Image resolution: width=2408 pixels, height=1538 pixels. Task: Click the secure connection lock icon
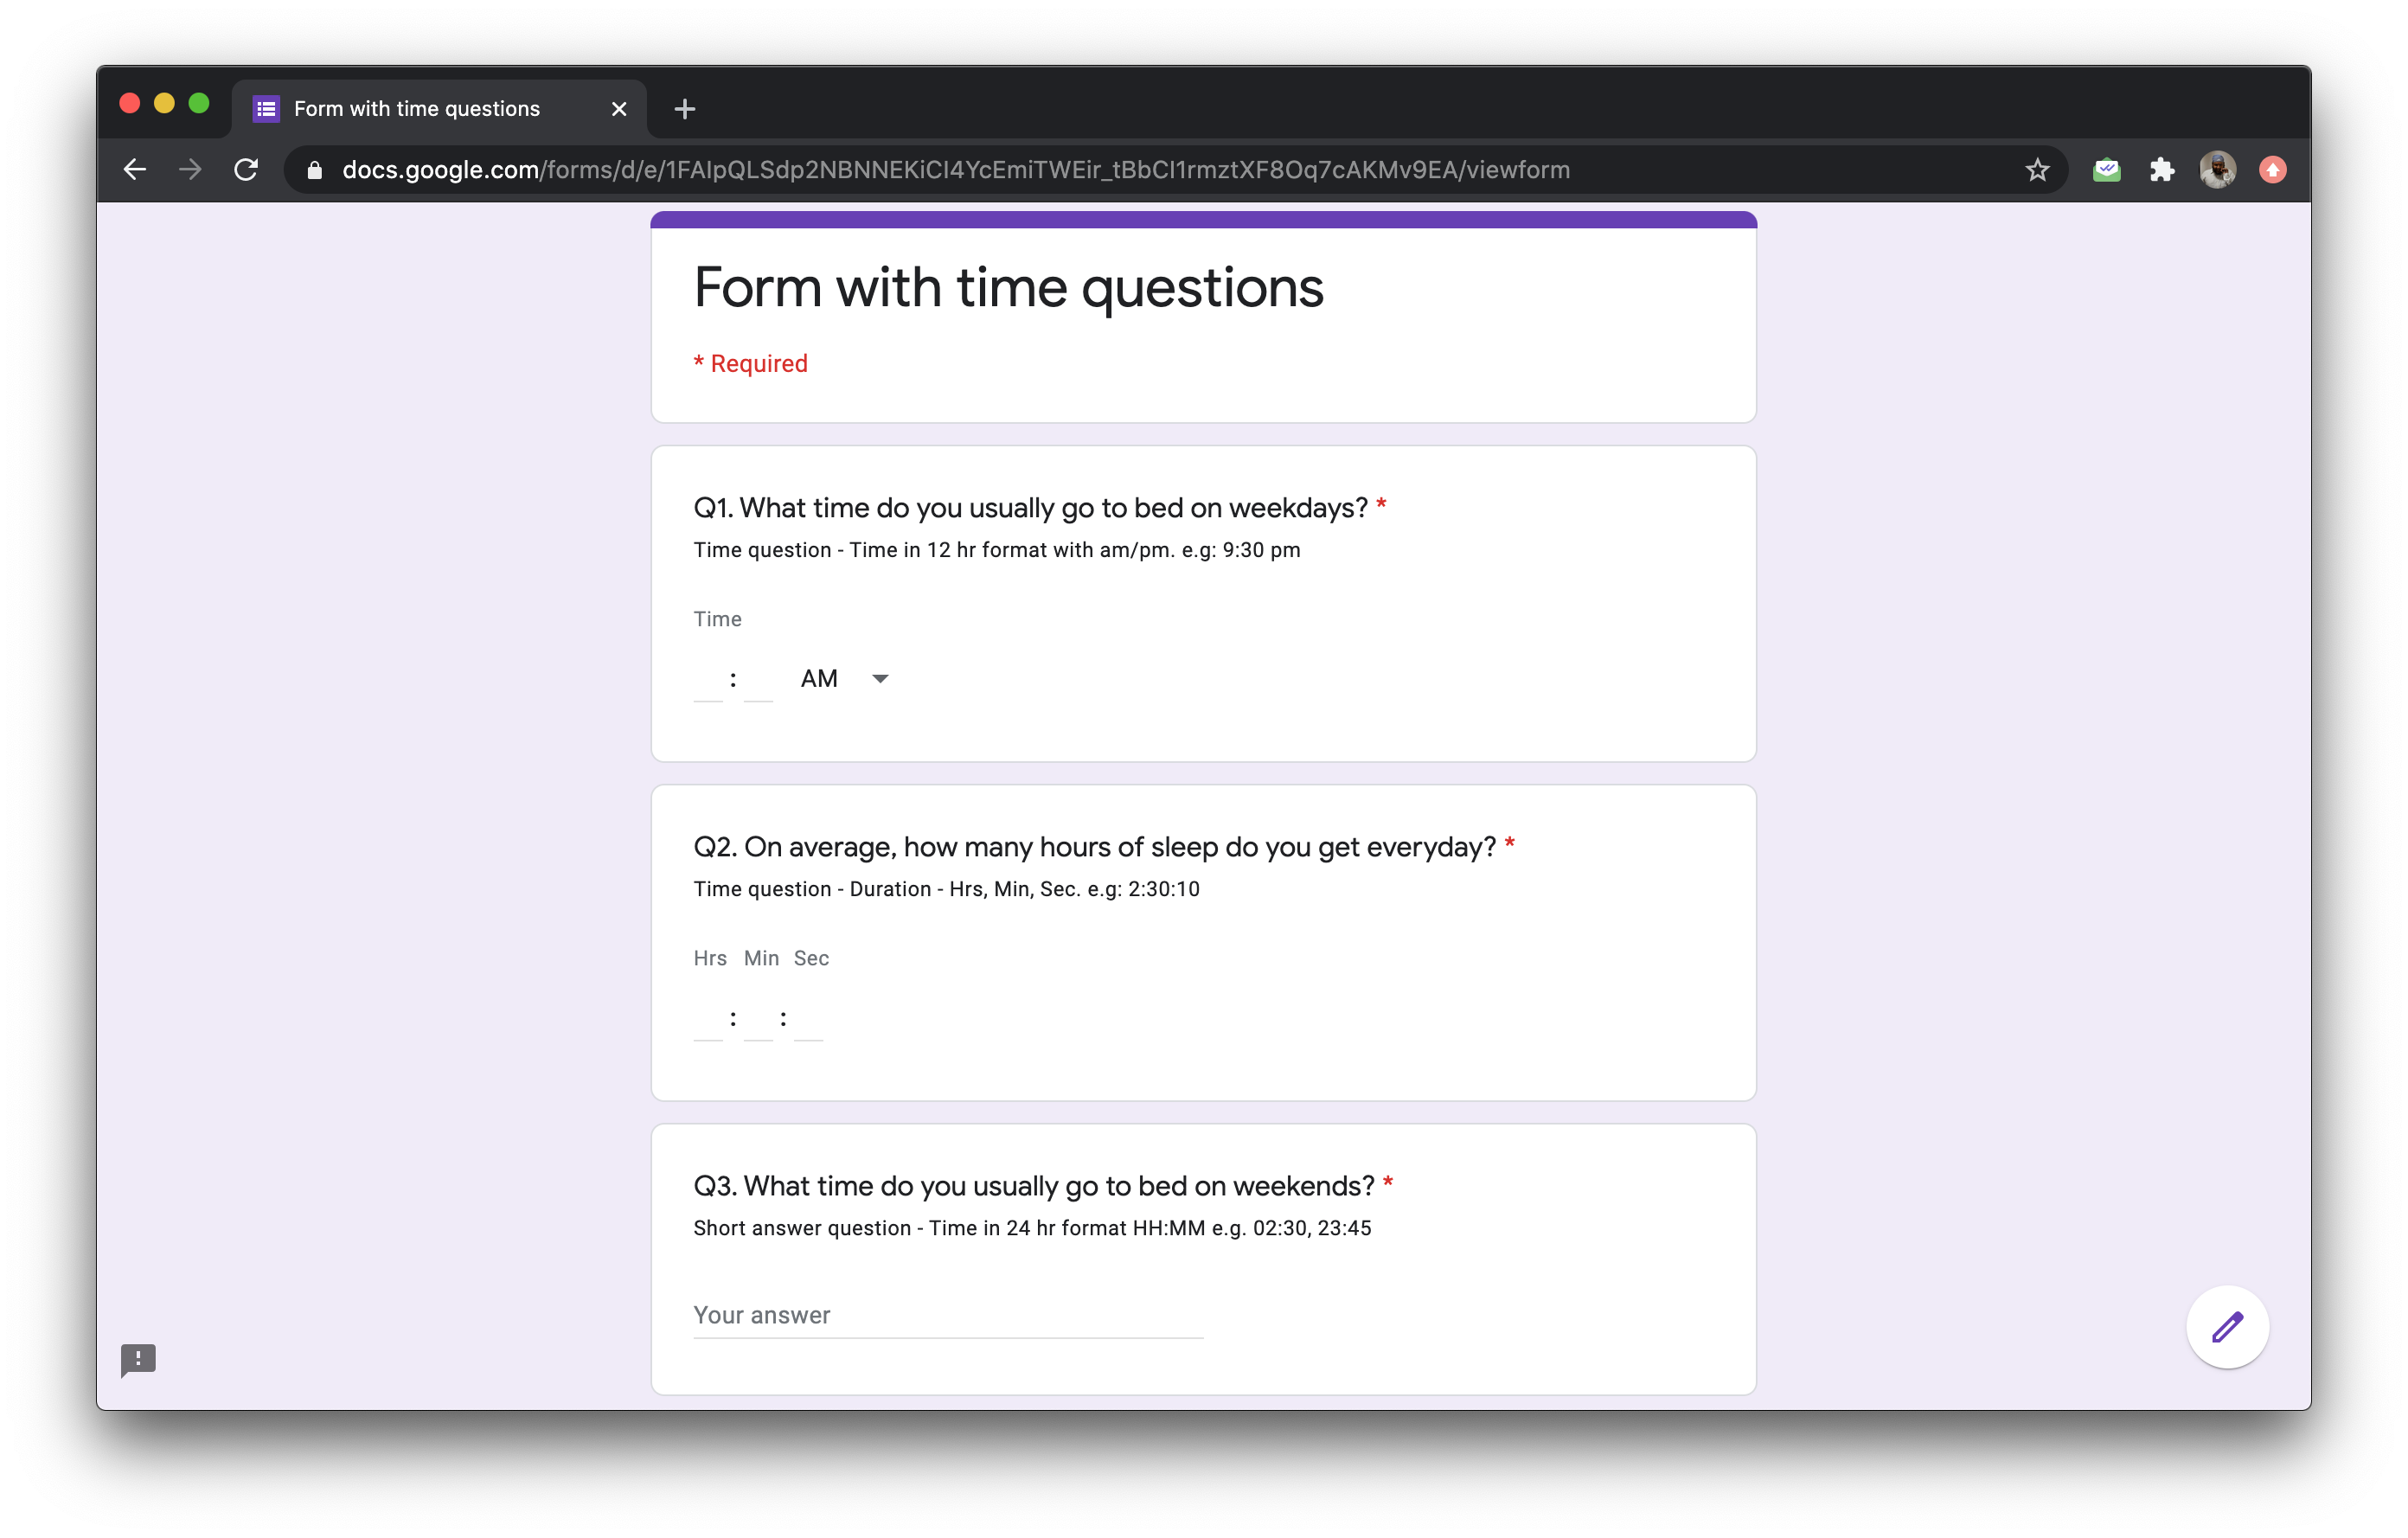(x=316, y=170)
